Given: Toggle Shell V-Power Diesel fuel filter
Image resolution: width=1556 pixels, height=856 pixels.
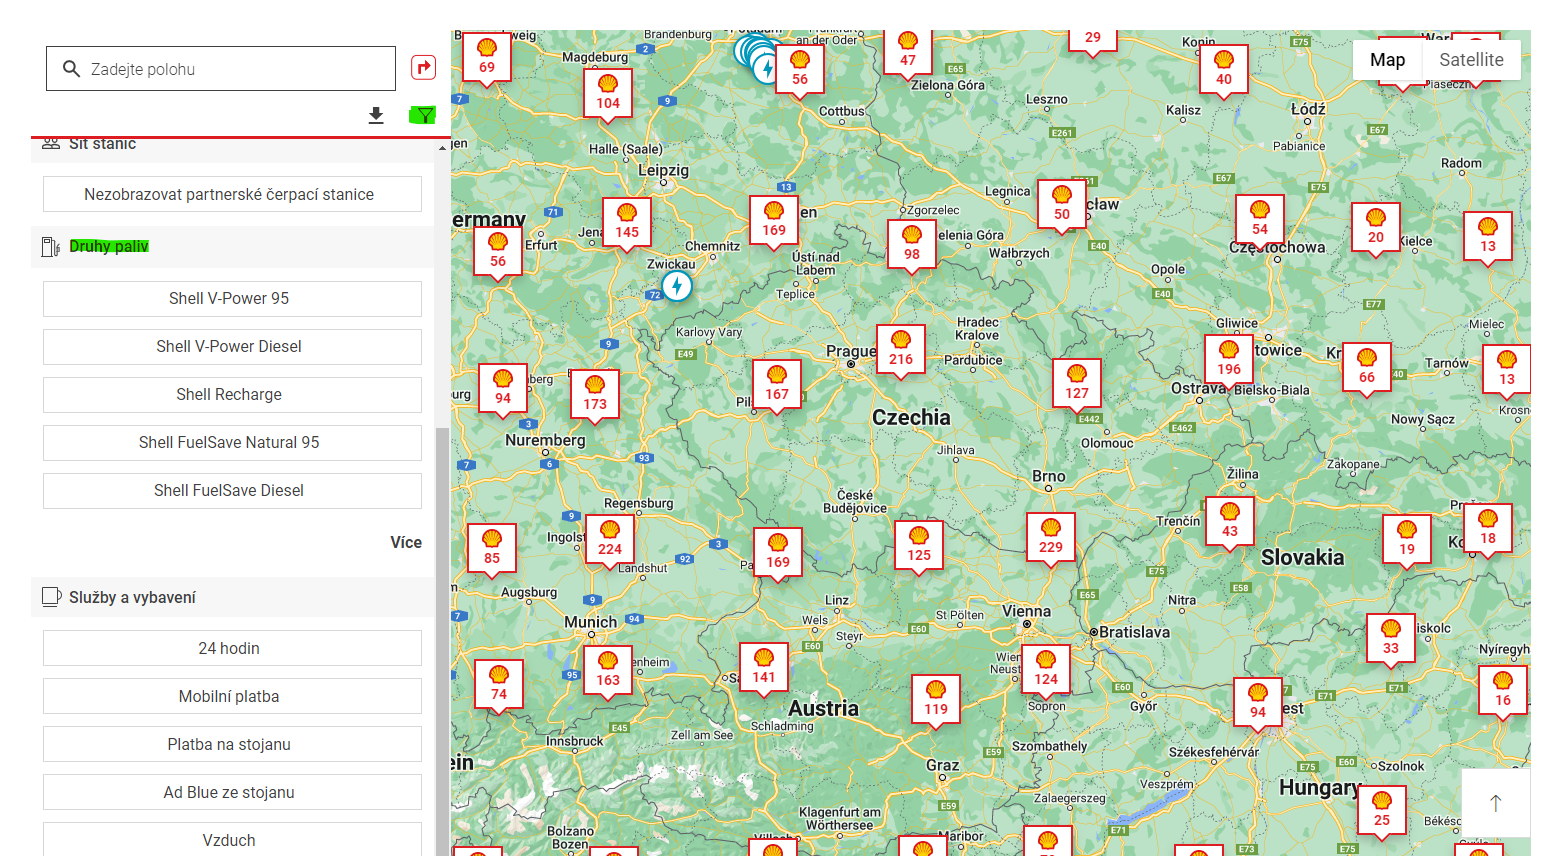Looking at the screenshot, I should coord(232,347).
